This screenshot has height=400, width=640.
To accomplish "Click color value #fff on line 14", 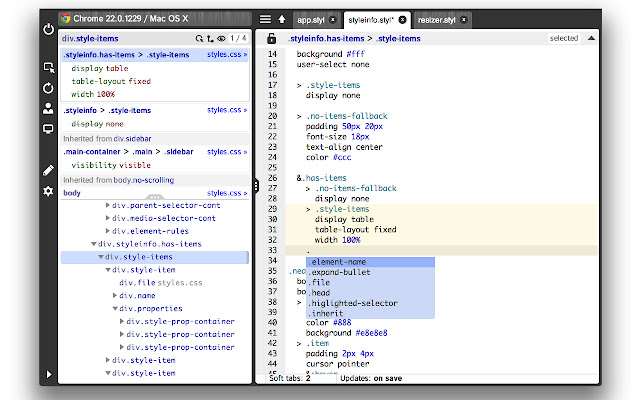I will click(355, 54).
